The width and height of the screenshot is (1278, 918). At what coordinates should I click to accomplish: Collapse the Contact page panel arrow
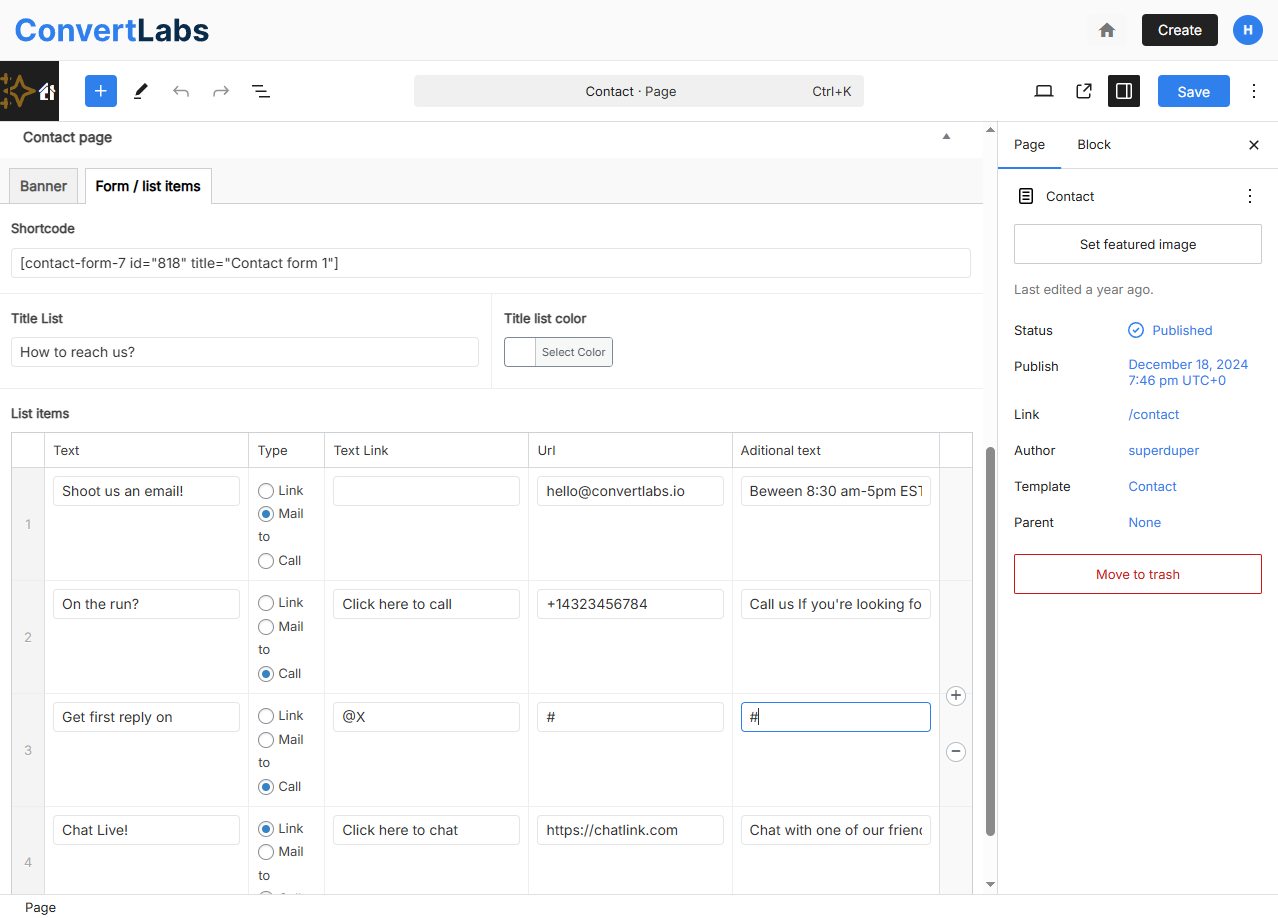coord(946,137)
